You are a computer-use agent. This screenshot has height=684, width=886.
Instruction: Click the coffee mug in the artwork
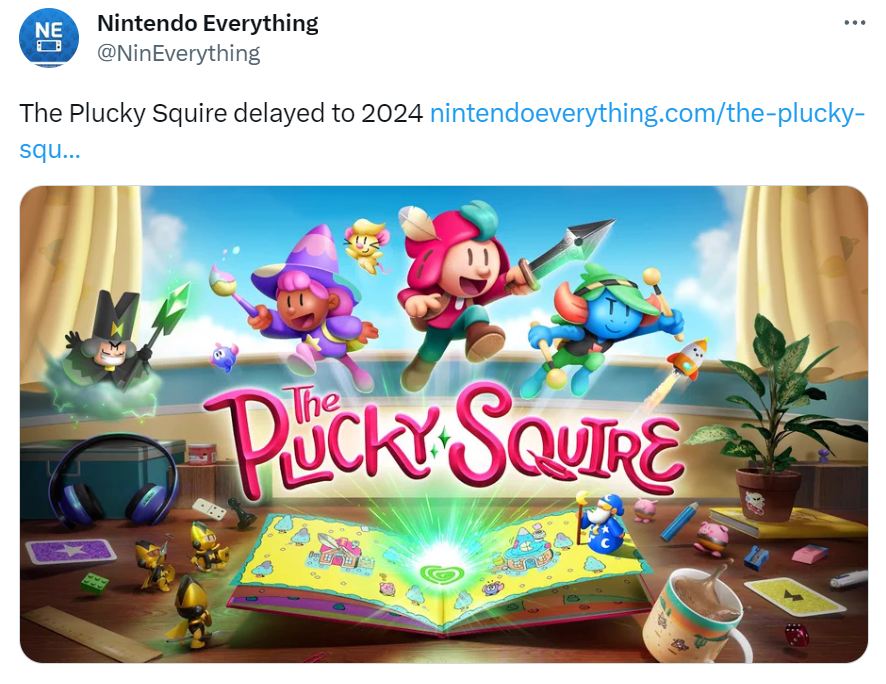pyautogui.click(x=701, y=614)
